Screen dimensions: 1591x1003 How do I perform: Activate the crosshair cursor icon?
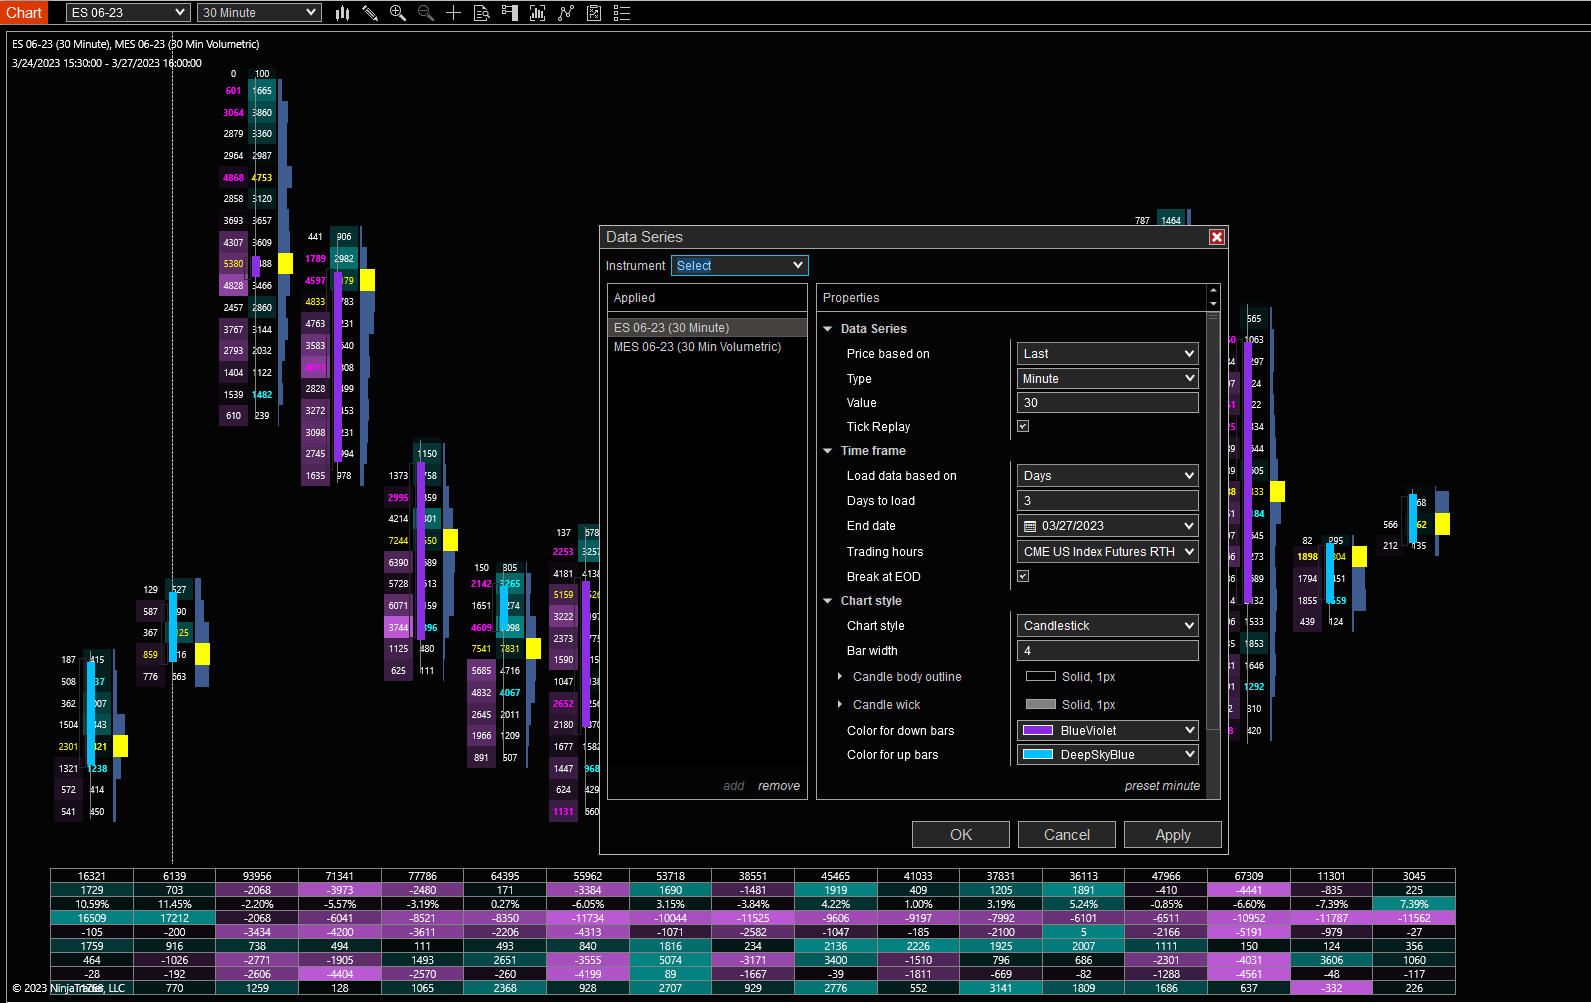(453, 13)
